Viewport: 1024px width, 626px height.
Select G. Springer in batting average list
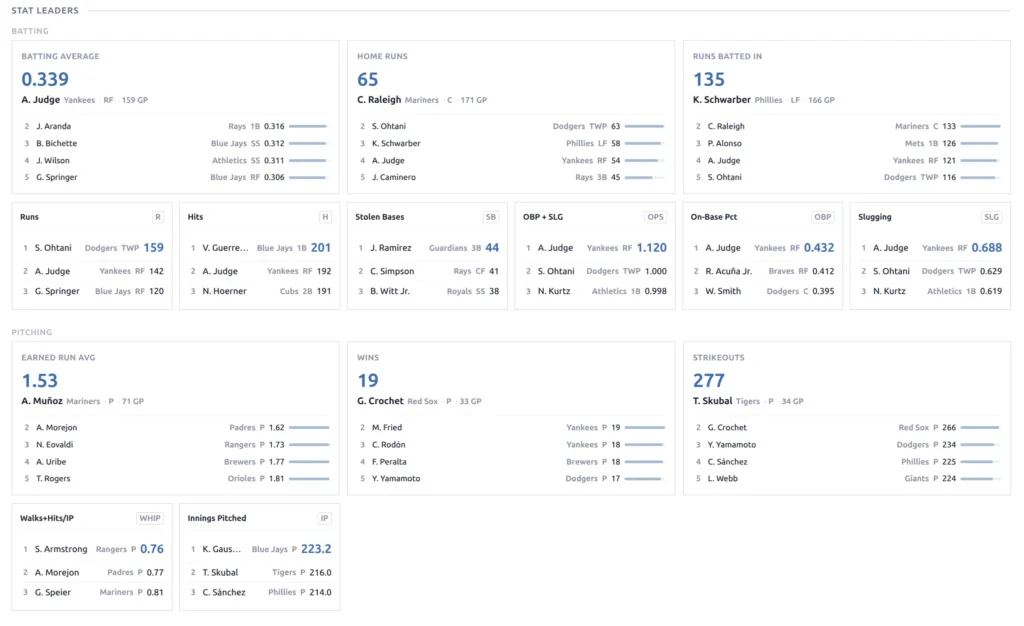coord(56,177)
